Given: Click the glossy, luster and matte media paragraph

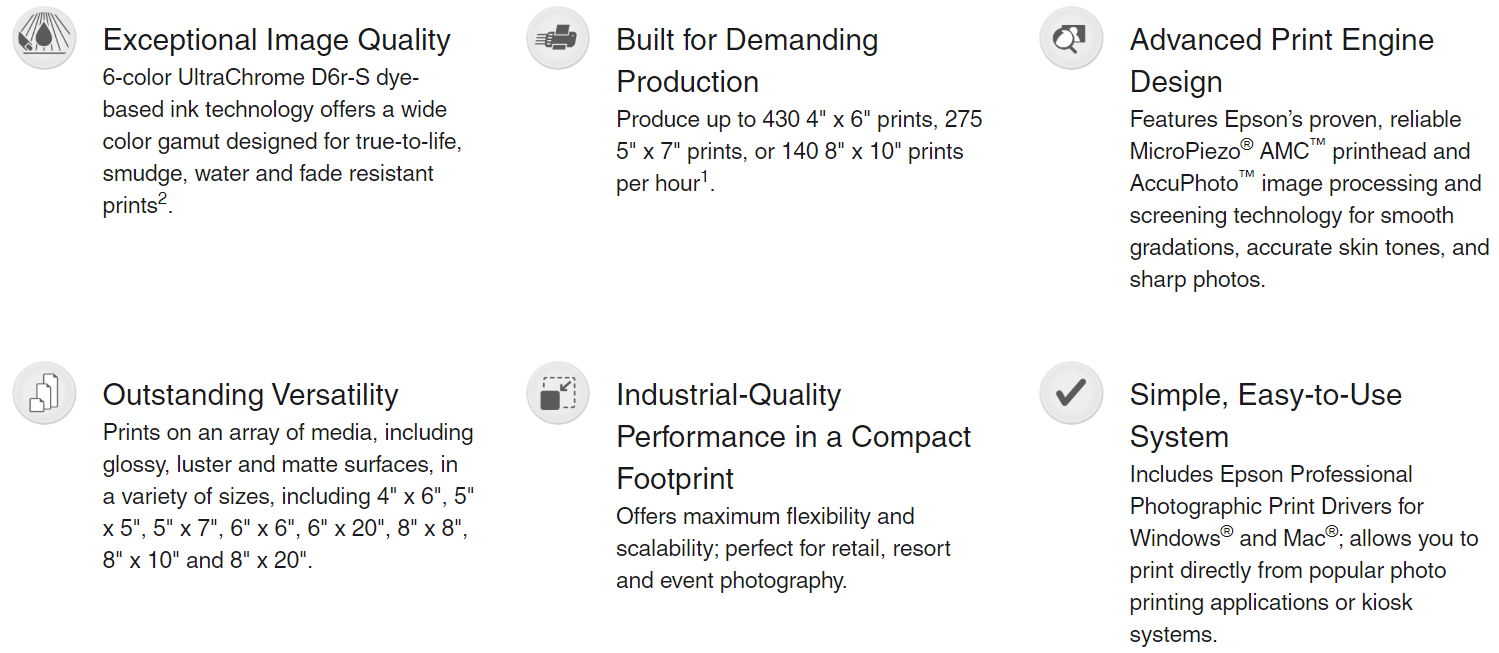Looking at the screenshot, I should pyautogui.click(x=288, y=497).
